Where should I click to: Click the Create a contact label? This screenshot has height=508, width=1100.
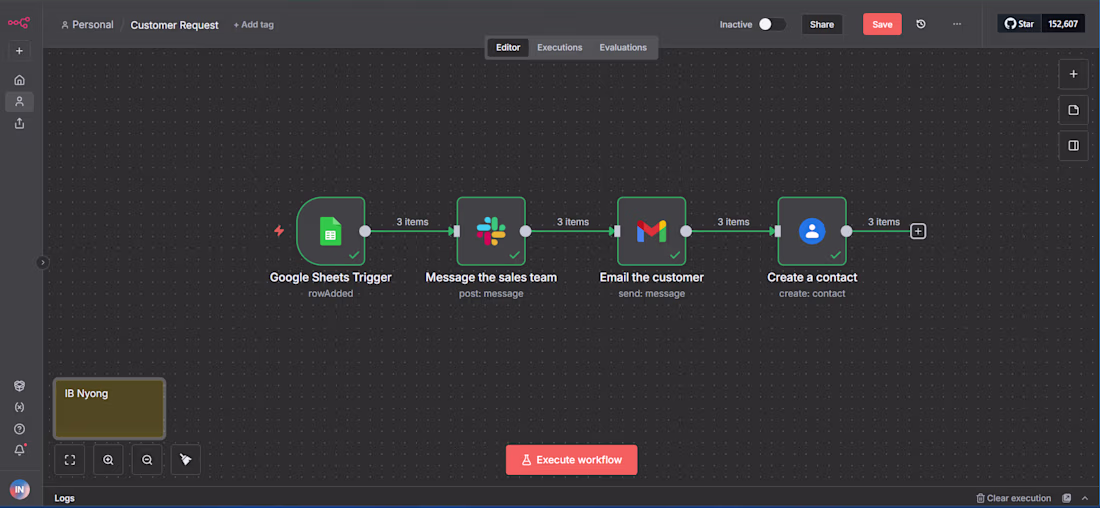click(x=812, y=277)
